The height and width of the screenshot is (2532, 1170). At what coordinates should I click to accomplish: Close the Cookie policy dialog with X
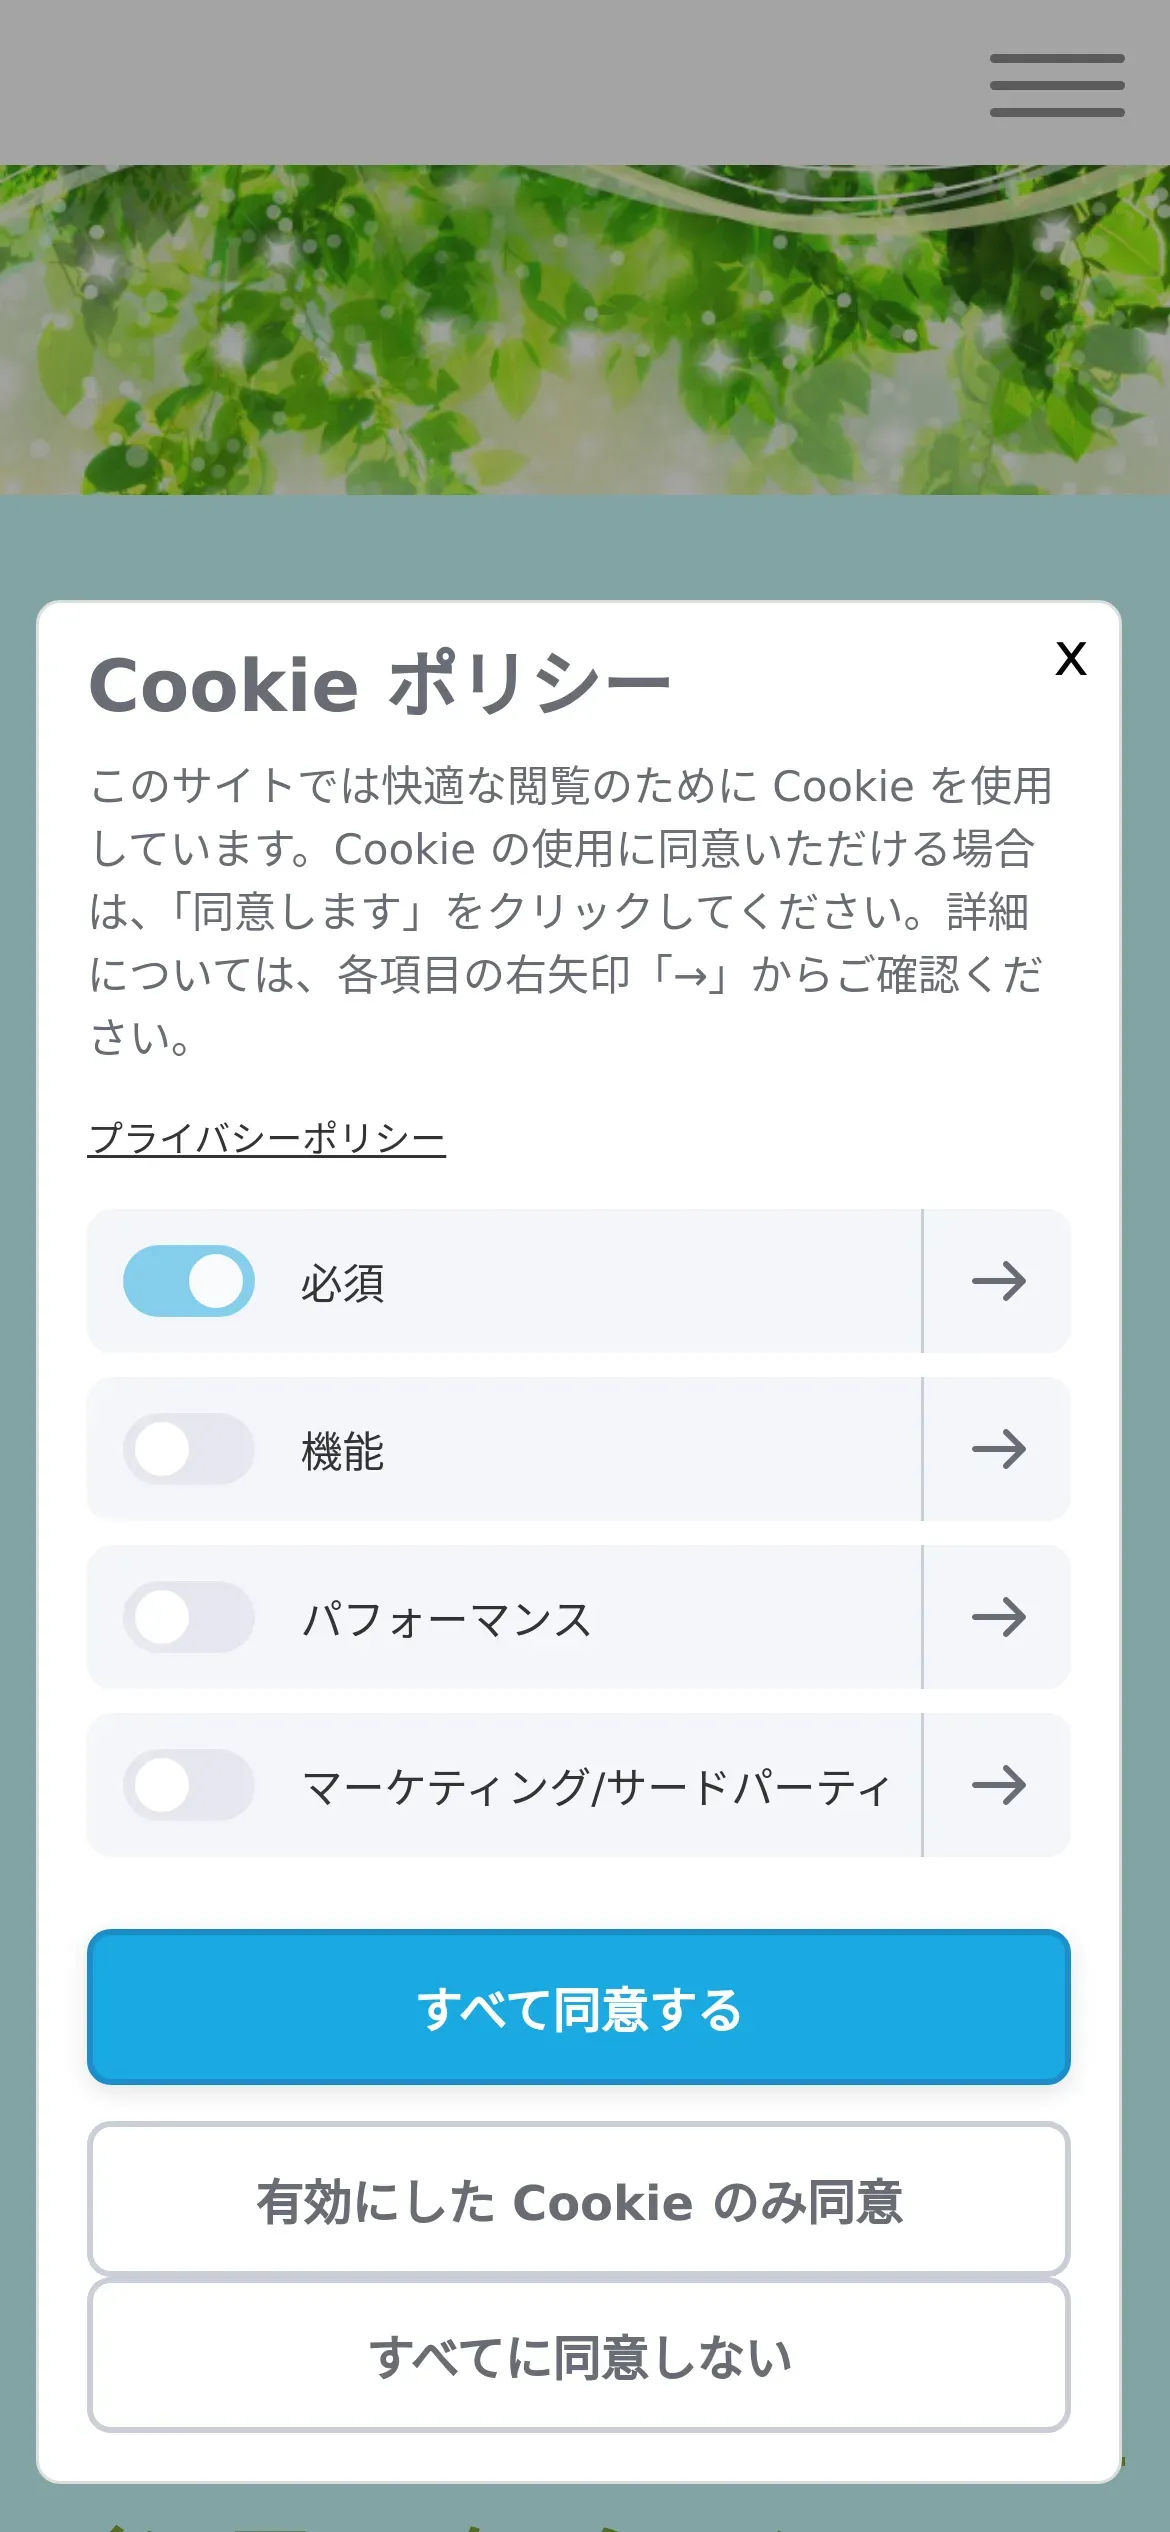[1071, 659]
